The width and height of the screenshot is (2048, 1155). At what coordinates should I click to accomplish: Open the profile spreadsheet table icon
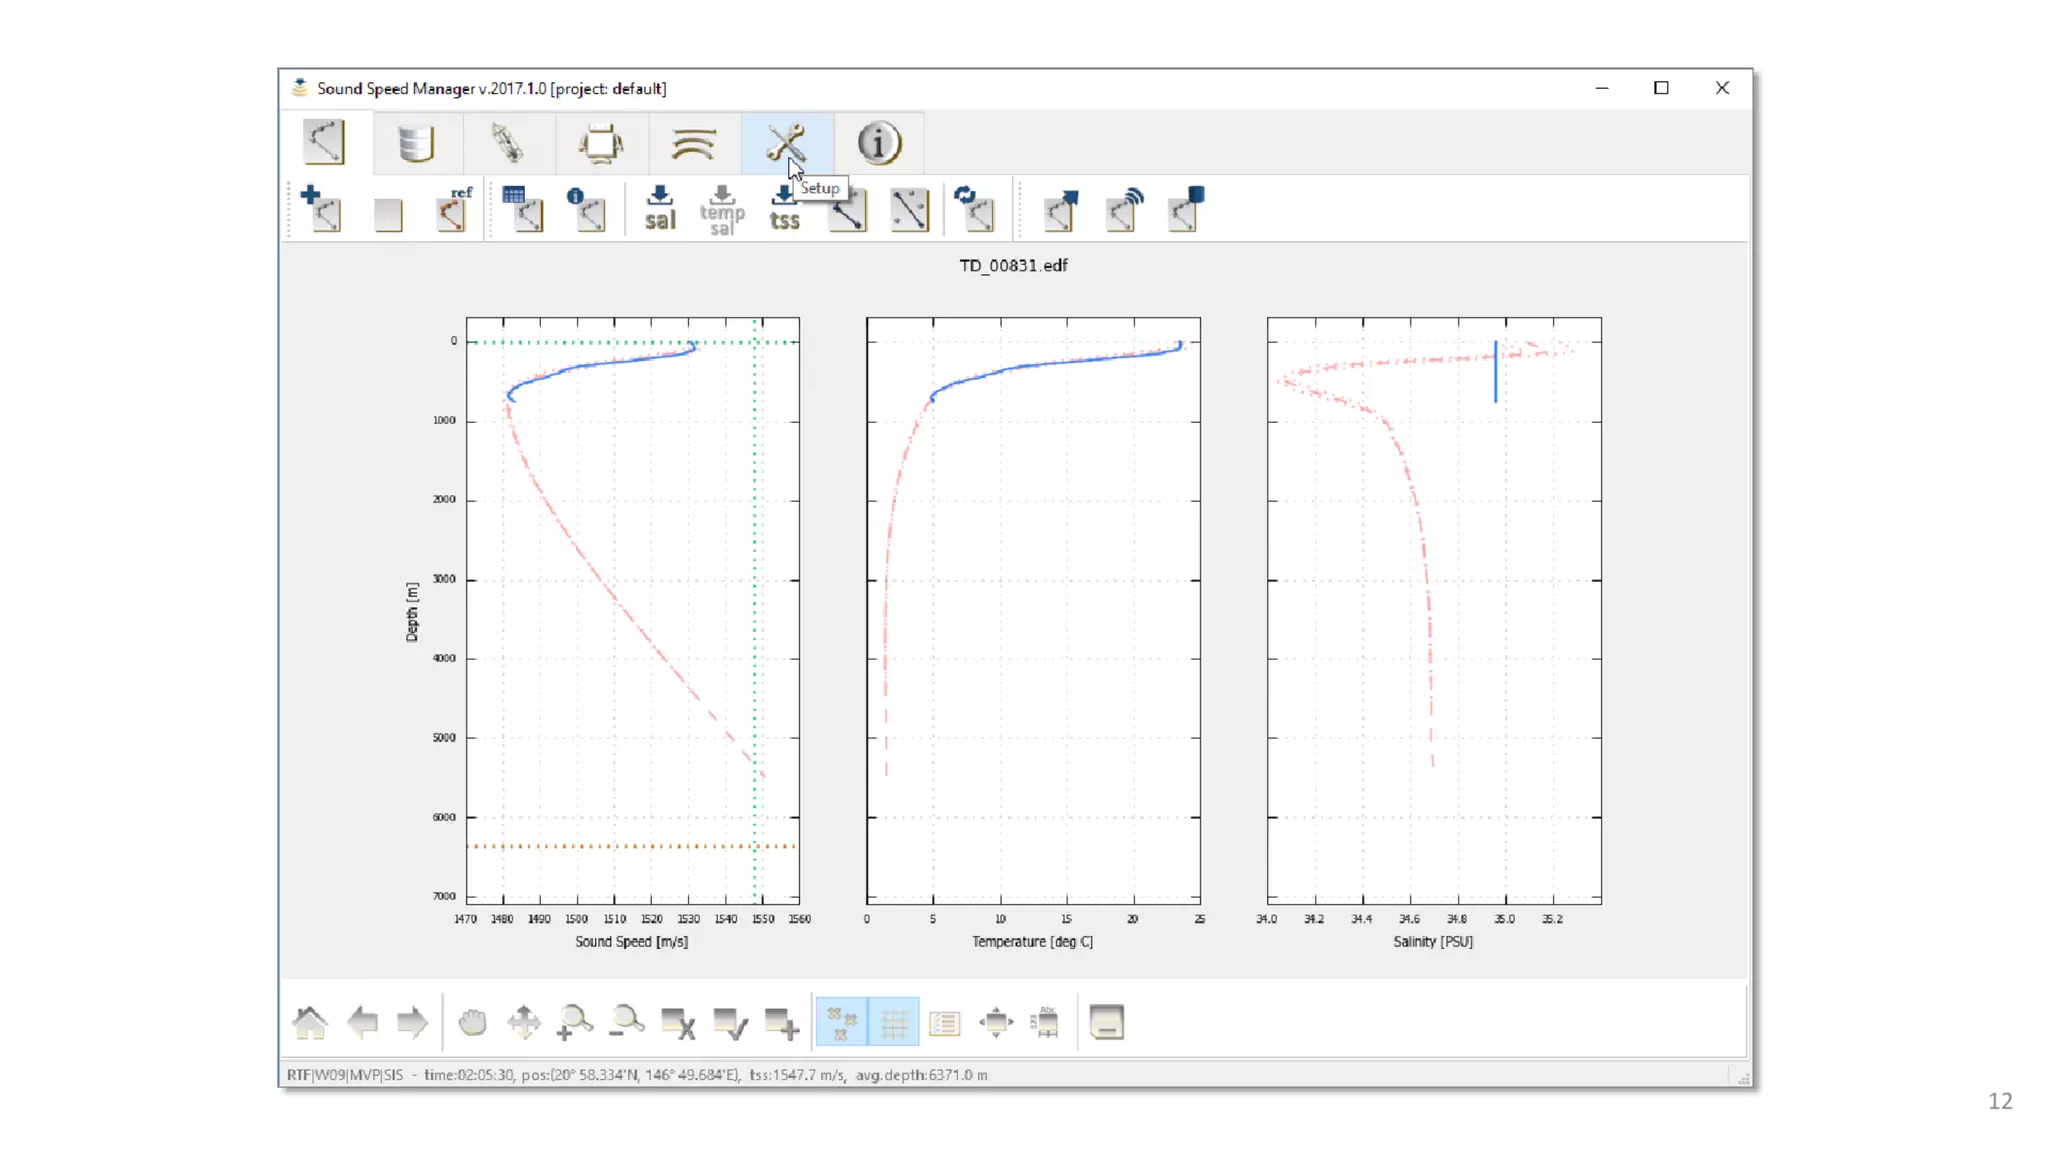(x=522, y=208)
